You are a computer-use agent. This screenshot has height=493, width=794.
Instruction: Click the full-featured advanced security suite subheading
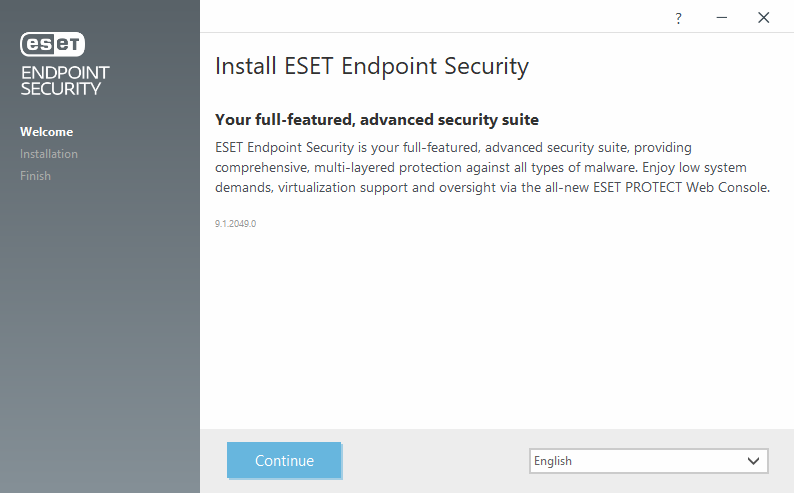pyautogui.click(x=377, y=120)
